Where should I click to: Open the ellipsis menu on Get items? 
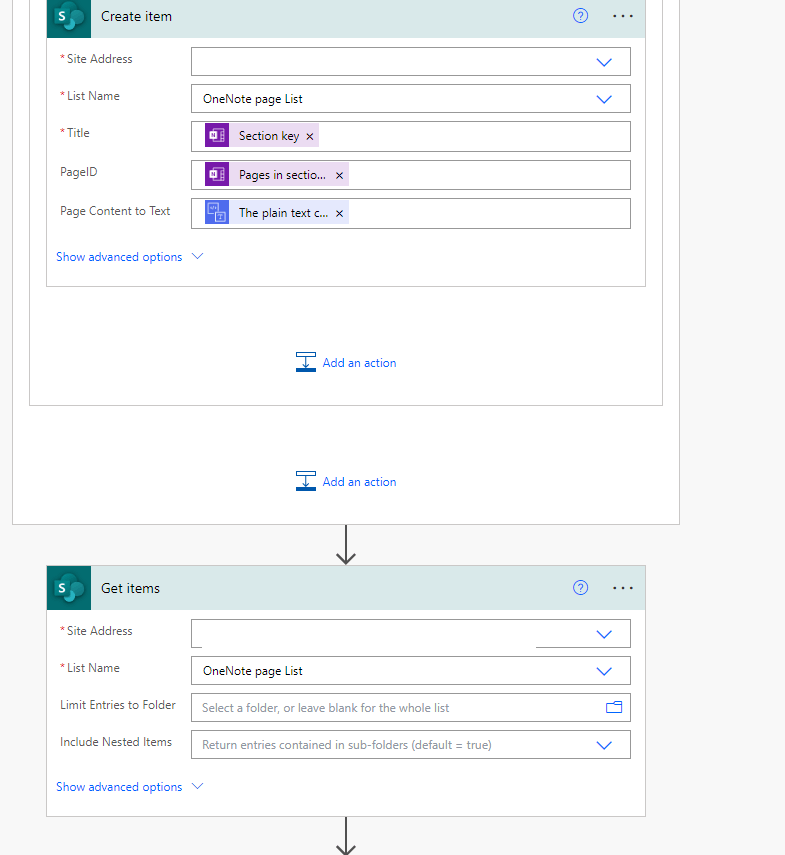622,588
